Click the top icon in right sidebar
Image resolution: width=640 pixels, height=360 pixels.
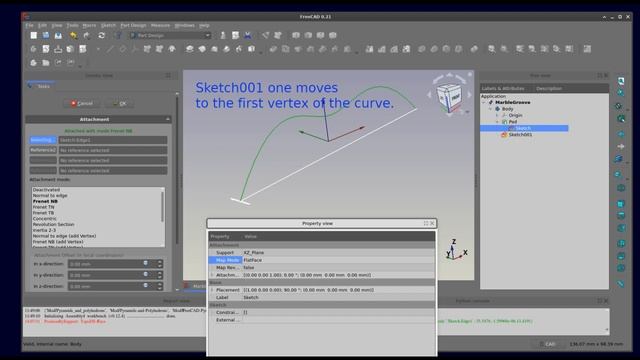pos(621,81)
